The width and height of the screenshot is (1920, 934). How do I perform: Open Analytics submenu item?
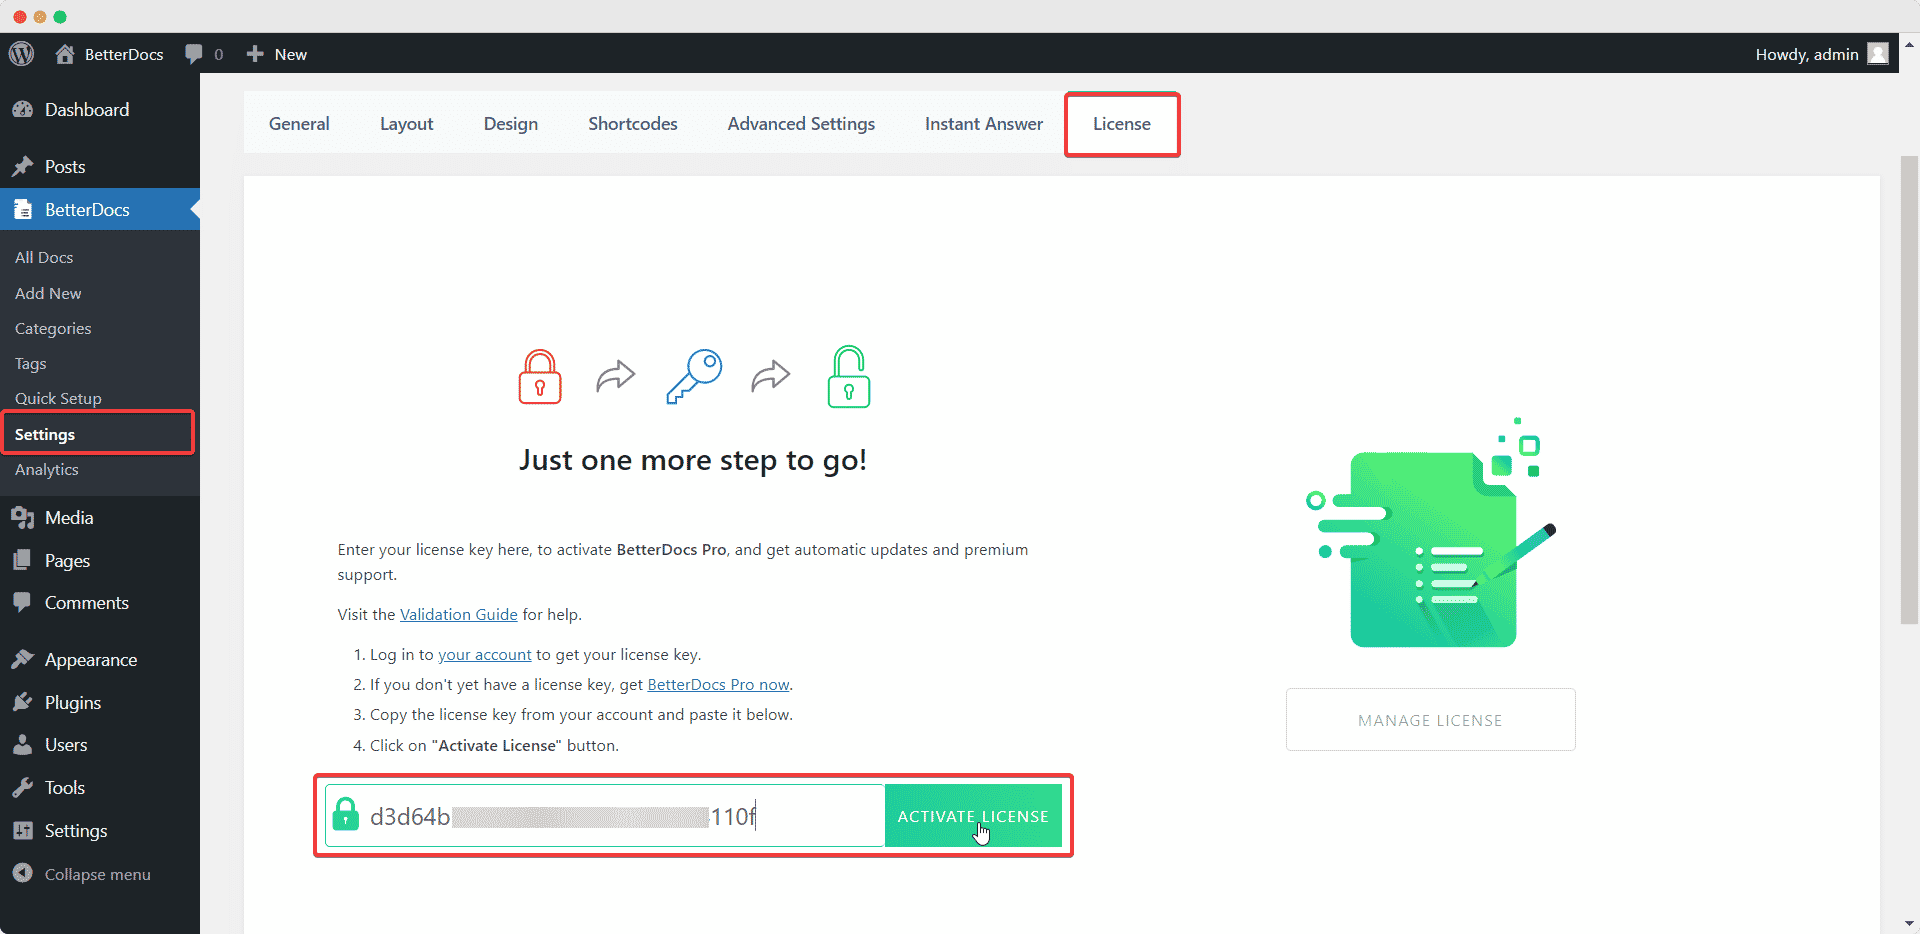point(47,470)
